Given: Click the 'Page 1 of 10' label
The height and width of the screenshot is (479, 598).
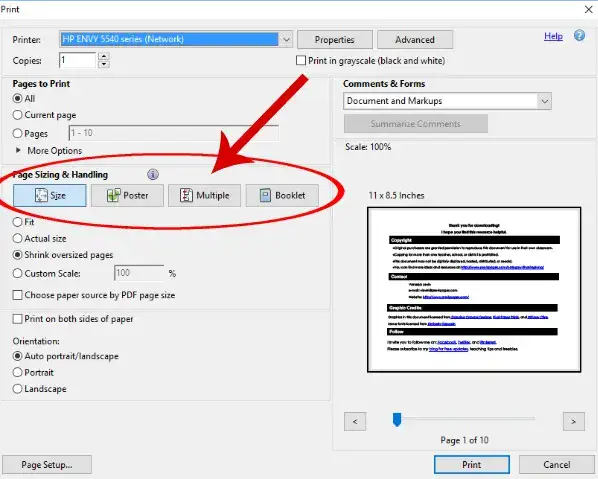Looking at the screenshot, I should 464,440.
